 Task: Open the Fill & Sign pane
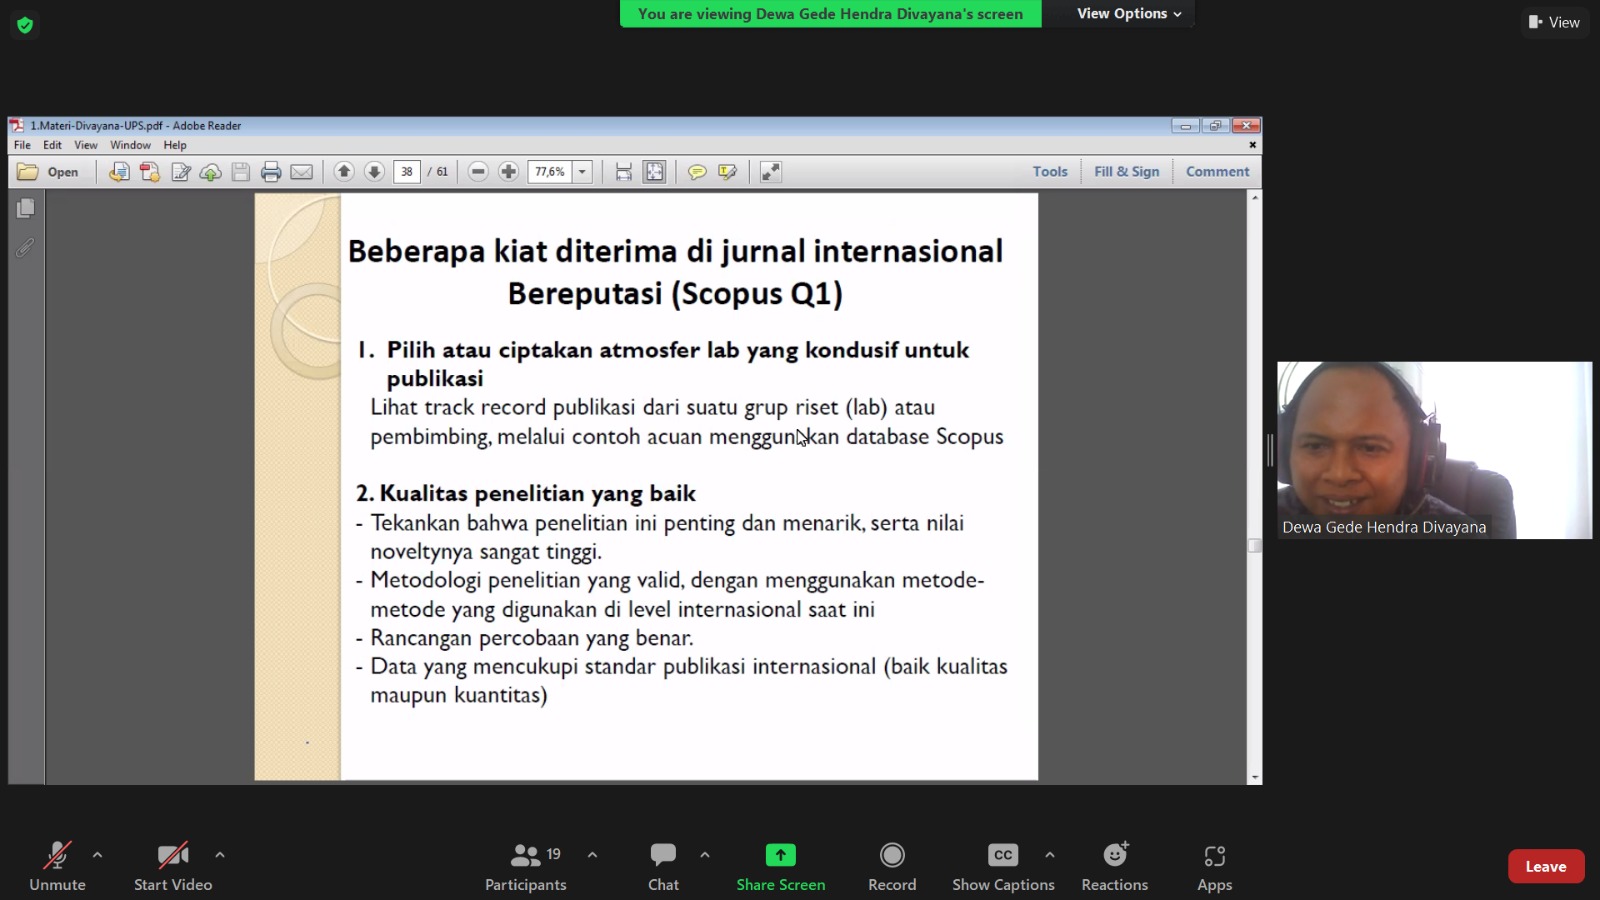click(1127, 172)
